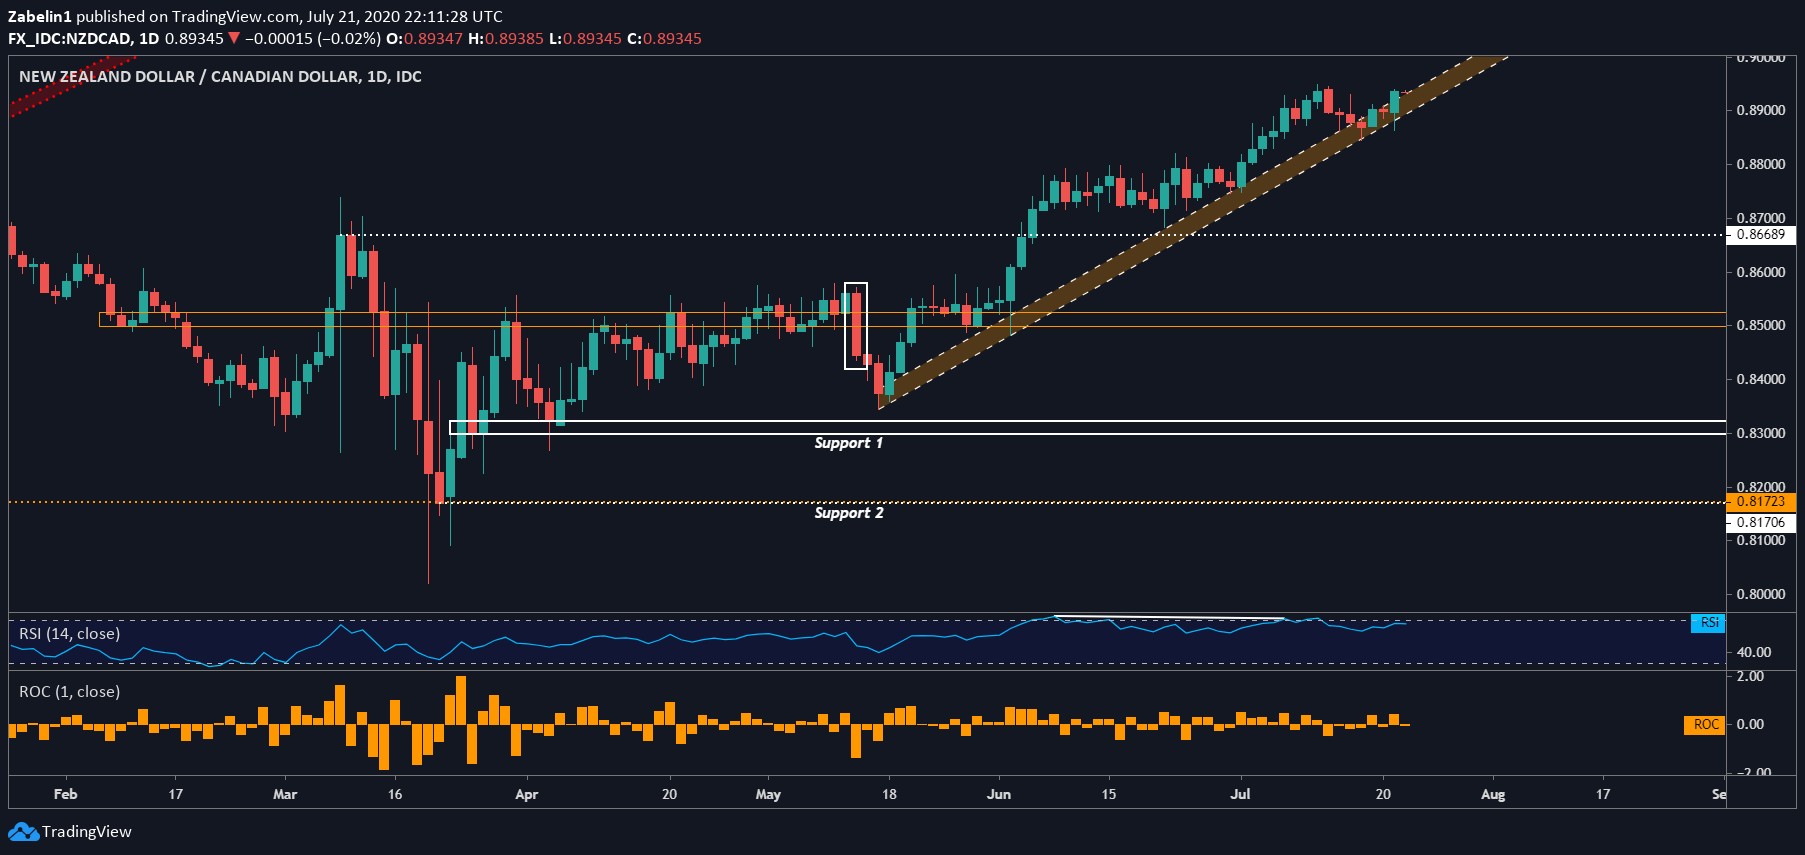Viewport: 1805px width, 855px height.
Task: Click the white 0.81706 price label
Action: (x=1761, y=522)
